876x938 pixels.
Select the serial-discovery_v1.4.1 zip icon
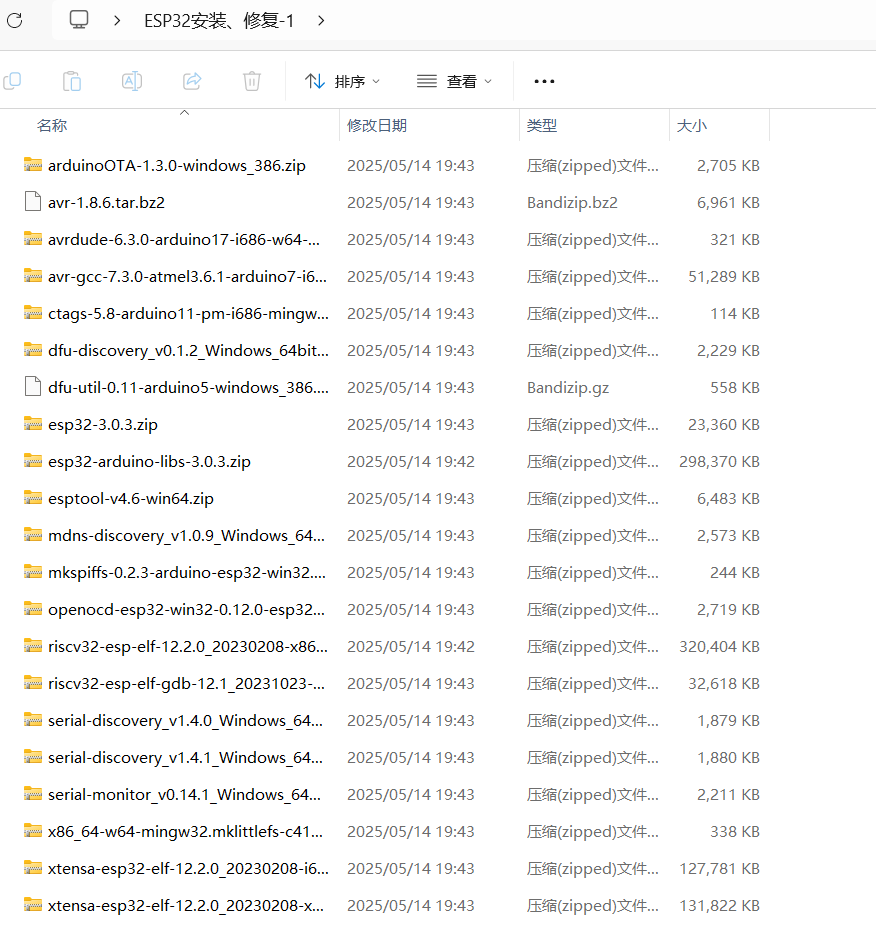coord(33,757)
